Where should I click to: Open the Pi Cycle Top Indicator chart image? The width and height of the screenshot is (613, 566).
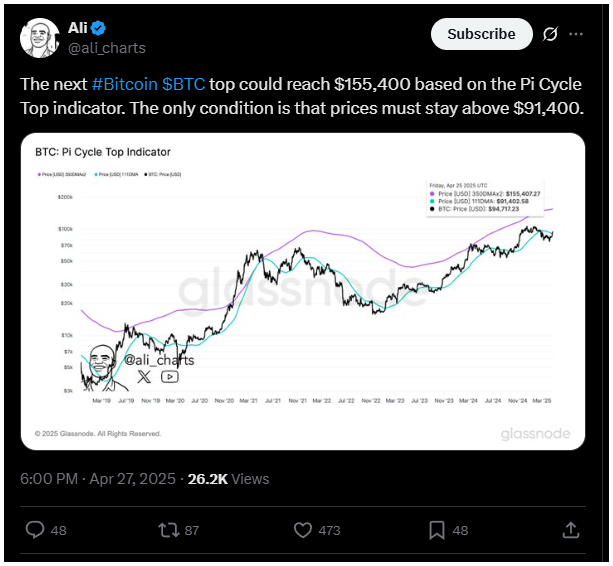point(303,291)
